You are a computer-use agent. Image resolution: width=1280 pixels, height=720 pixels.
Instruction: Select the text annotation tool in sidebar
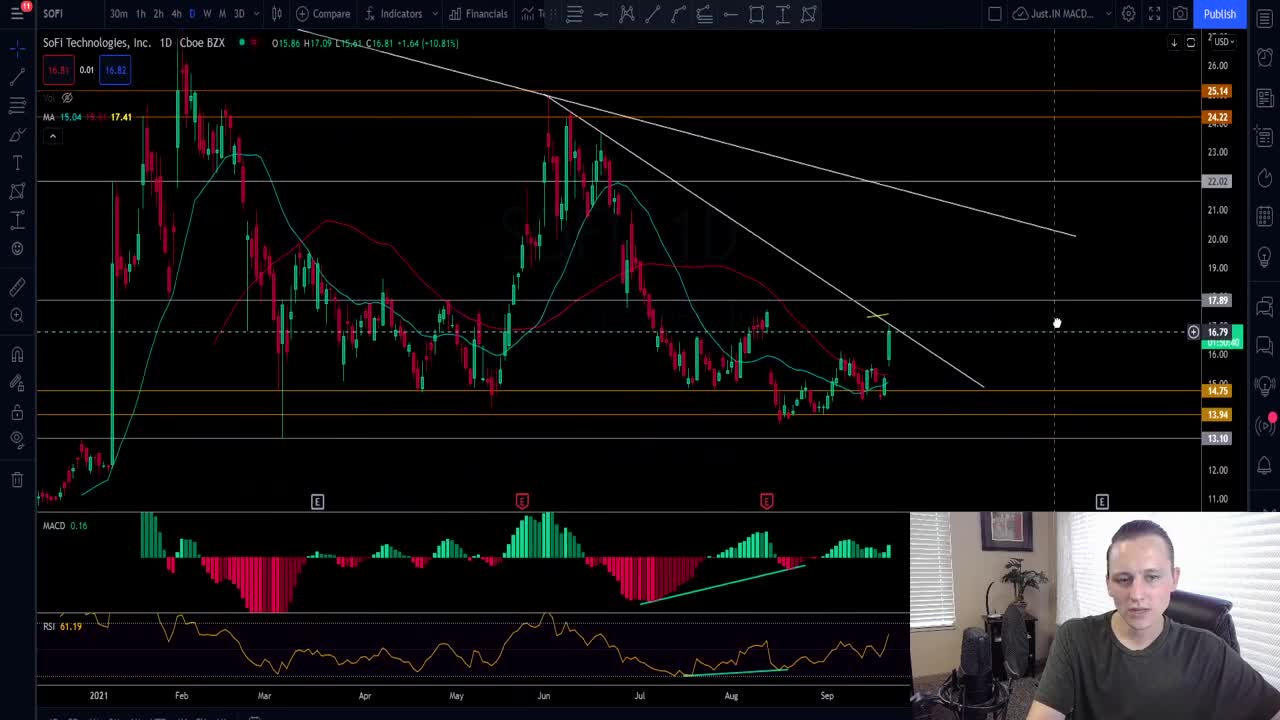tap(17, 162)
